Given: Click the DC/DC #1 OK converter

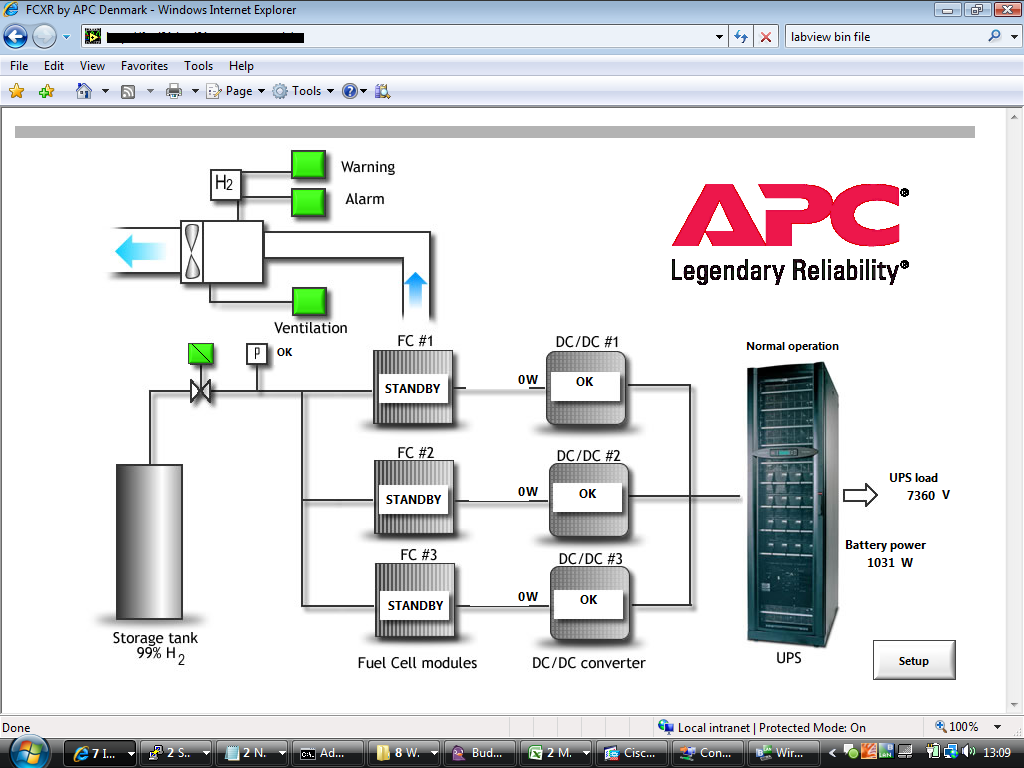Looking at the screenshot, I should 586,388.
